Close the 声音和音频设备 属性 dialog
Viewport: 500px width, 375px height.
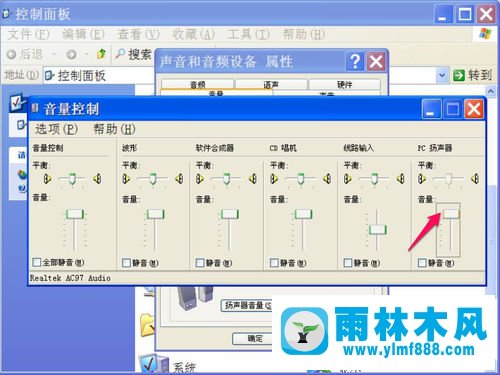pos(376,61)
